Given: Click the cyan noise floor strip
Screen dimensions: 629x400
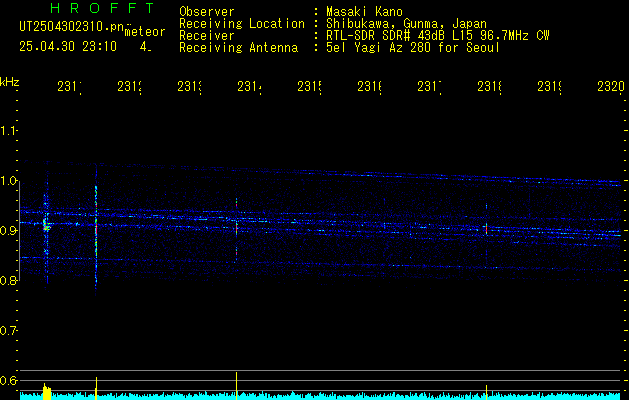Looking at the screenshot, I should [320, 396].
